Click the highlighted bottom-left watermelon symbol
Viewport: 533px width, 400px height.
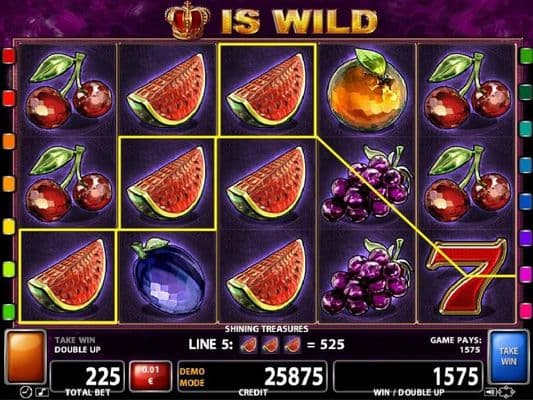68,276
